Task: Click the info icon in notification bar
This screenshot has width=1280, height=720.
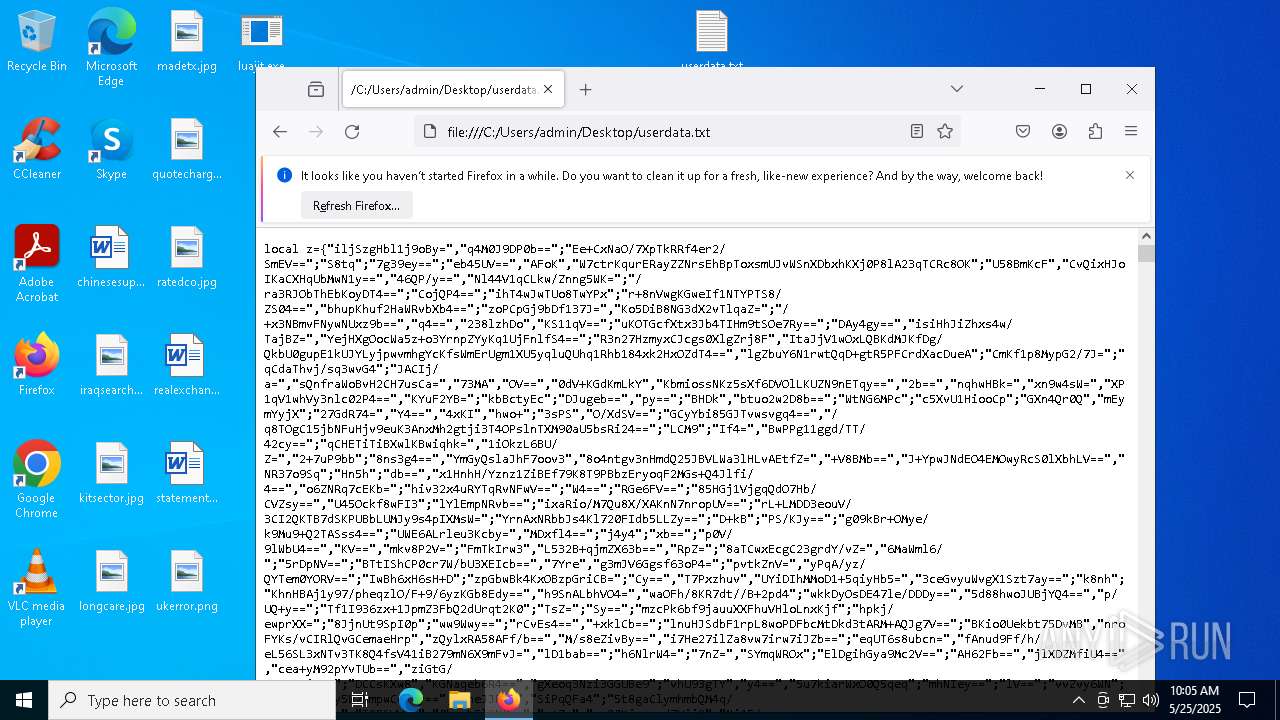Action: tap(284, 175)
